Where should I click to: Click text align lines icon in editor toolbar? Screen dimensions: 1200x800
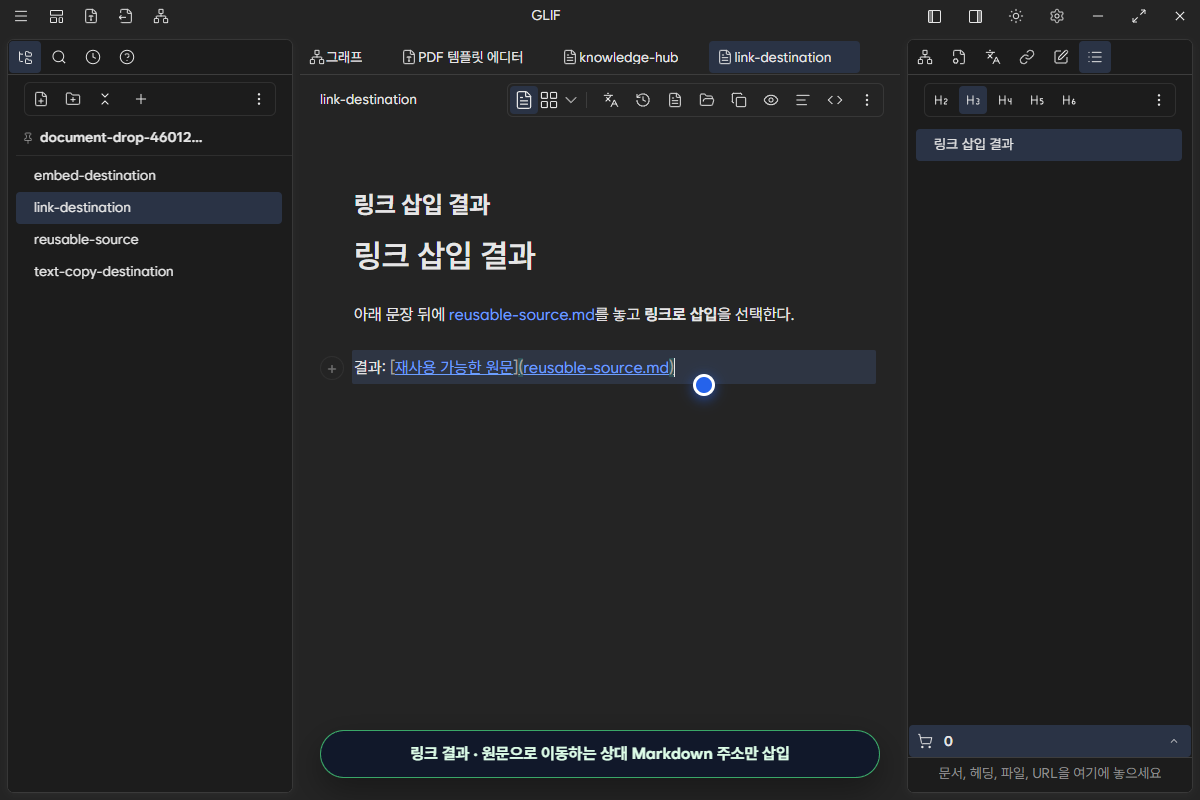pos(802,100)
